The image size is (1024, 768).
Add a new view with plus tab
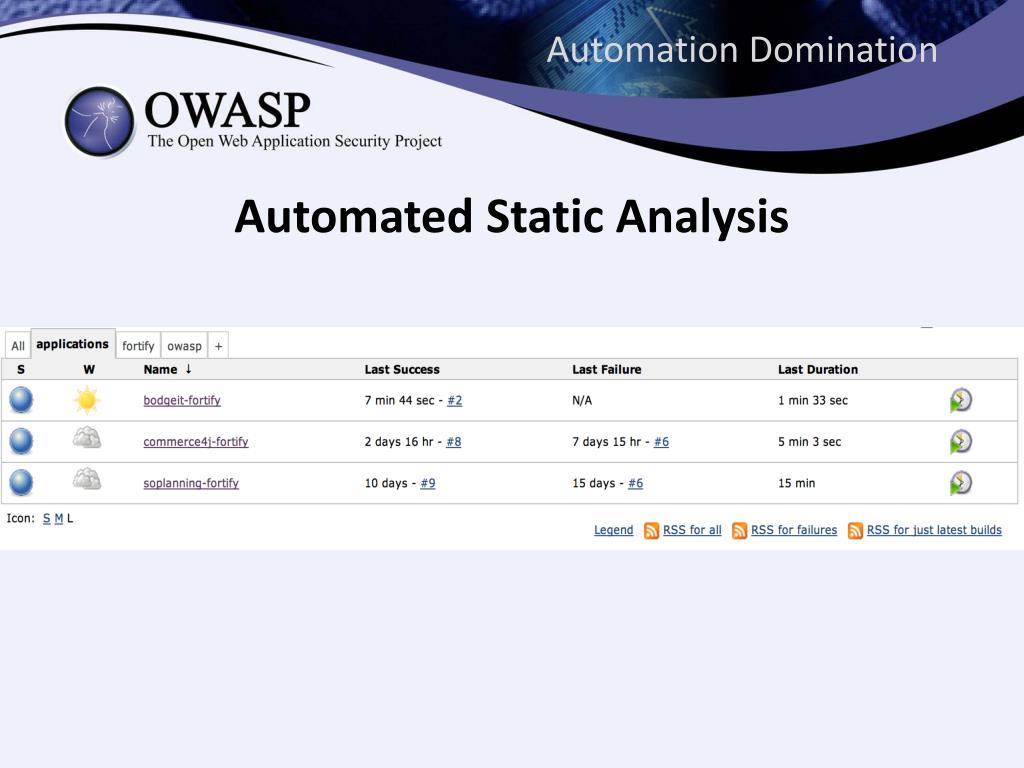(218, 346)
